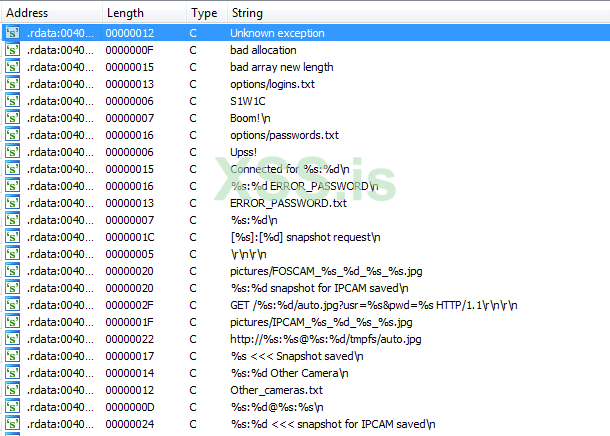
Task: Sort by the String column header
Action: coord(419,13)
